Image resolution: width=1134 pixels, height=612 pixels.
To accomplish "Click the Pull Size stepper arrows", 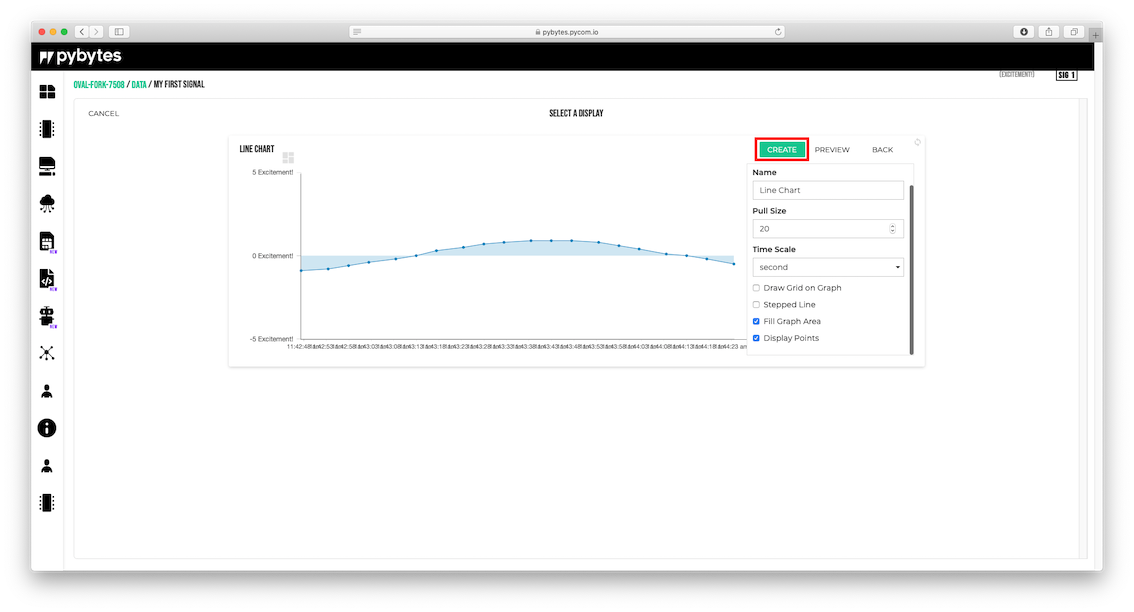I will pyautogui.click(x=892, y=229).
